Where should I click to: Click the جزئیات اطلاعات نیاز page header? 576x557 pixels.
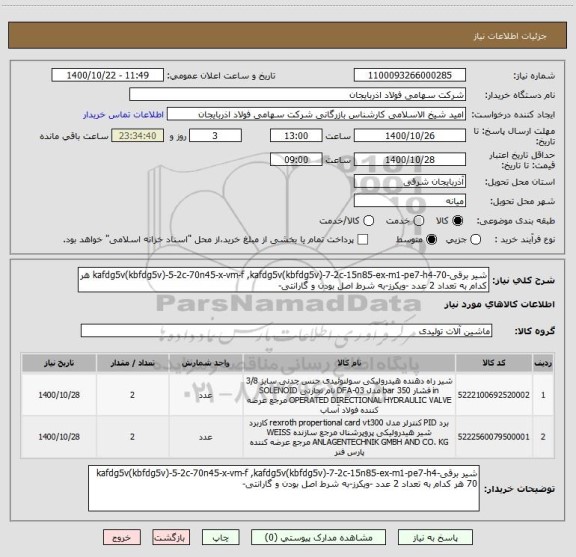510,36
